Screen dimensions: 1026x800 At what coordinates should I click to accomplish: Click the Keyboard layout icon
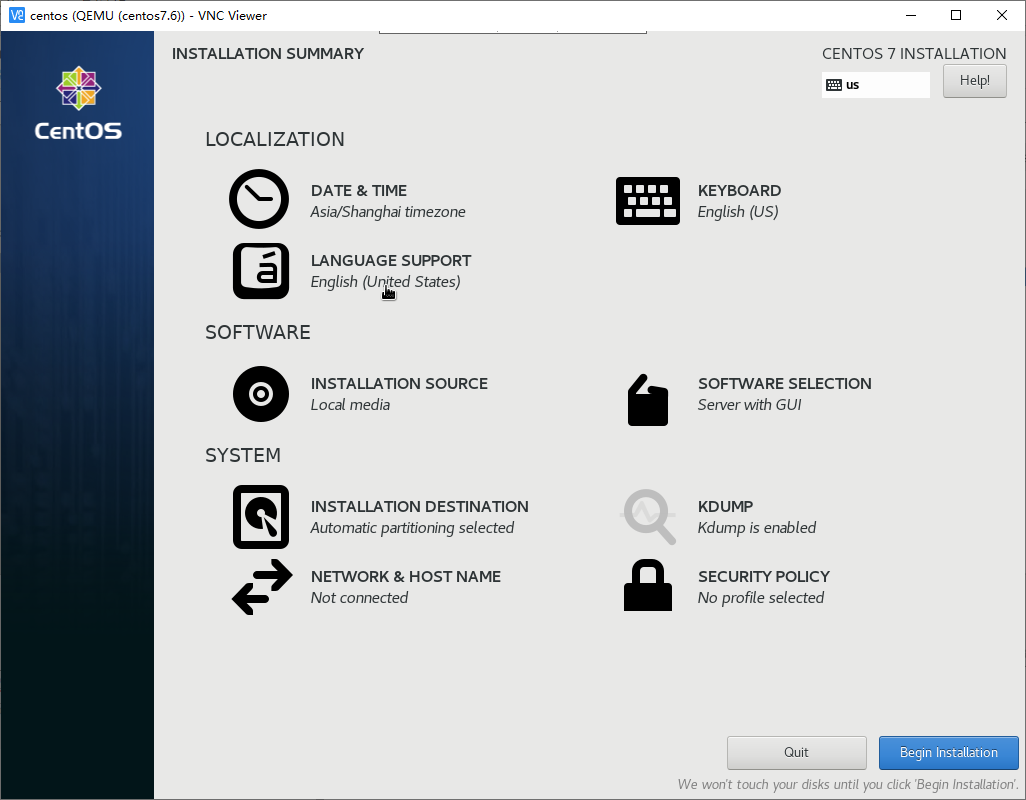click(648, 201)
